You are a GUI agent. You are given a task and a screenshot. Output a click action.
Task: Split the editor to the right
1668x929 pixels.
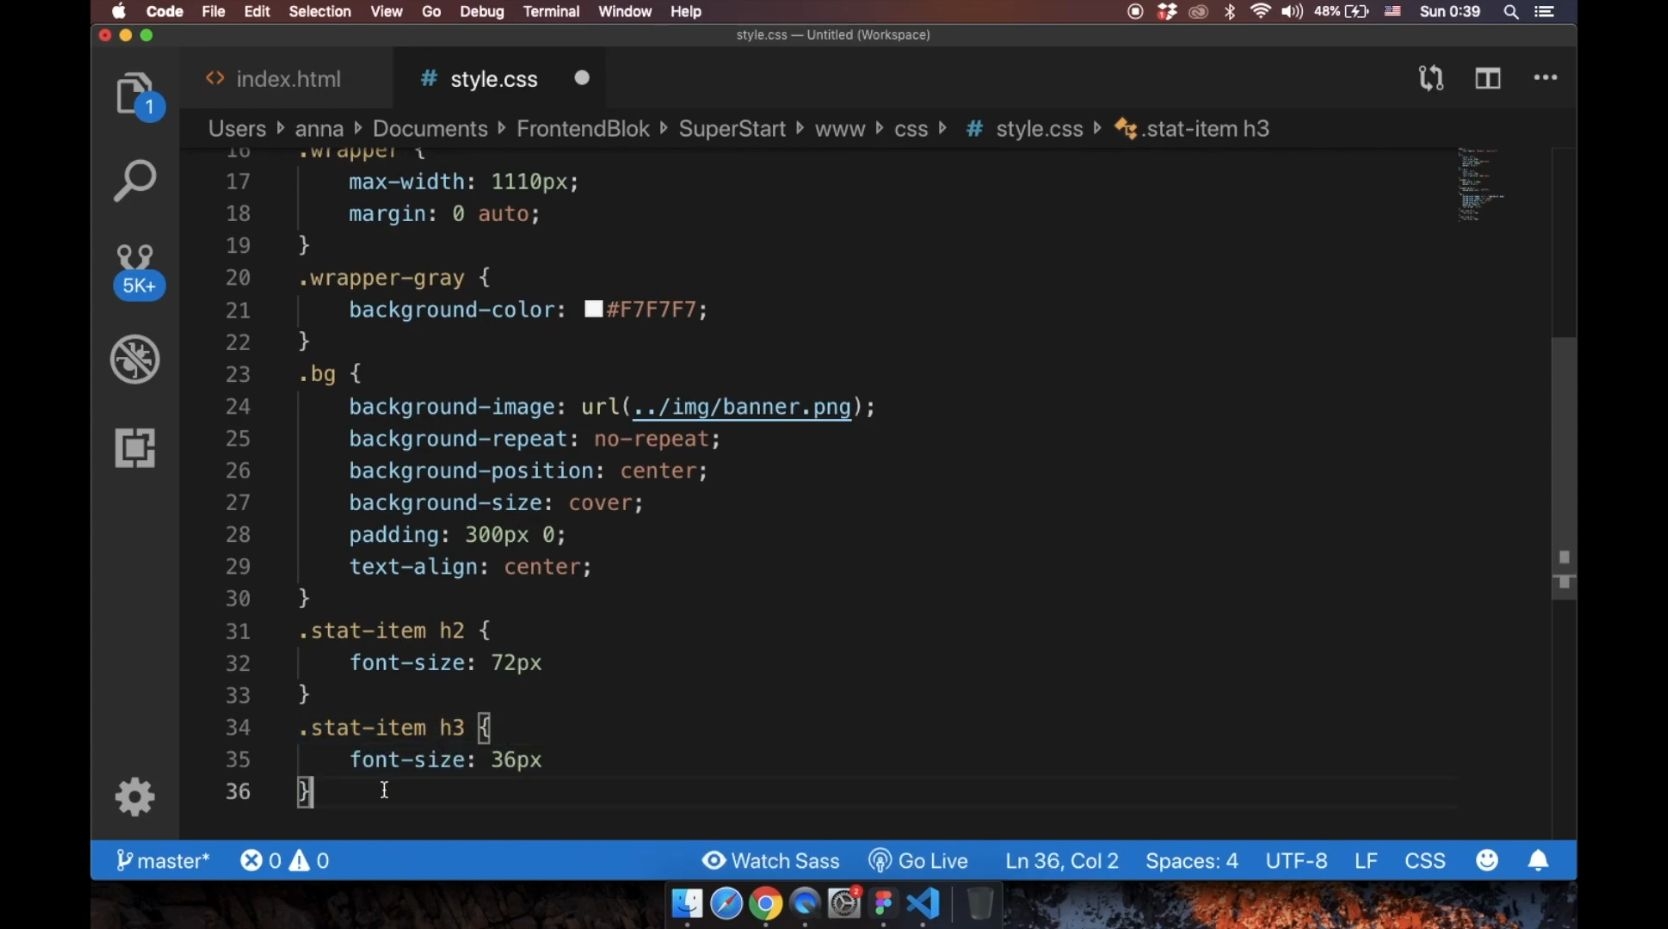(x=1488, y=78)
